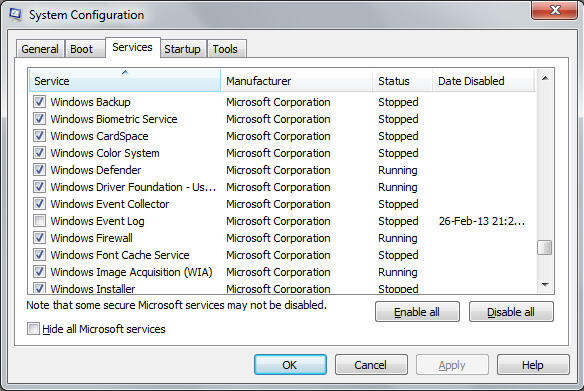Image resolution: width=584 pixels, height=391 pixels.
Task: Enable the Windows Event Log checkbox
Action: (x=39, y=221)
